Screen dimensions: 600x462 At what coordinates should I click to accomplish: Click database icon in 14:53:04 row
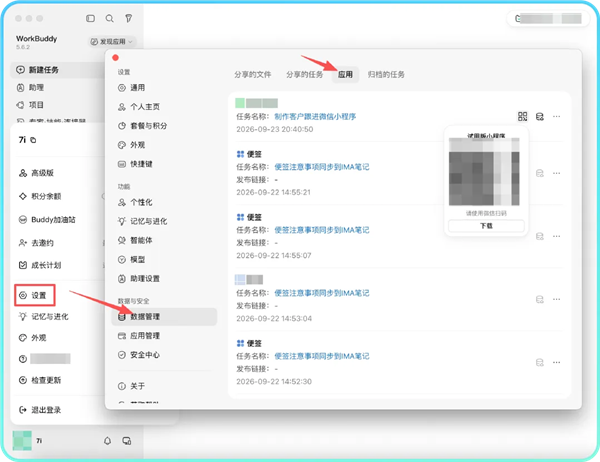point(540,299)
